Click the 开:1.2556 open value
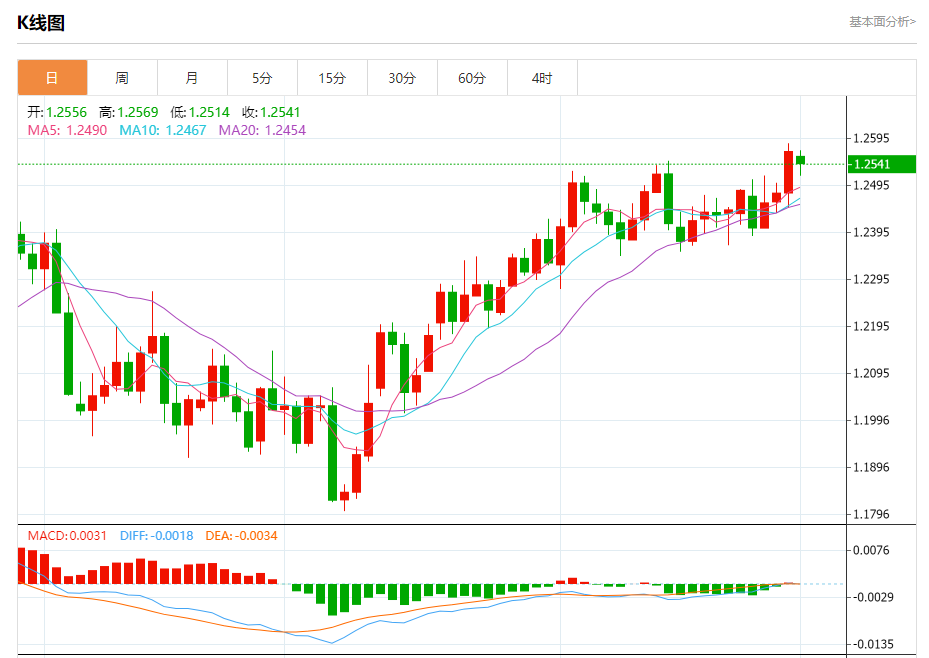The width and height of the screenshot is (929, 658). (57, 112)
